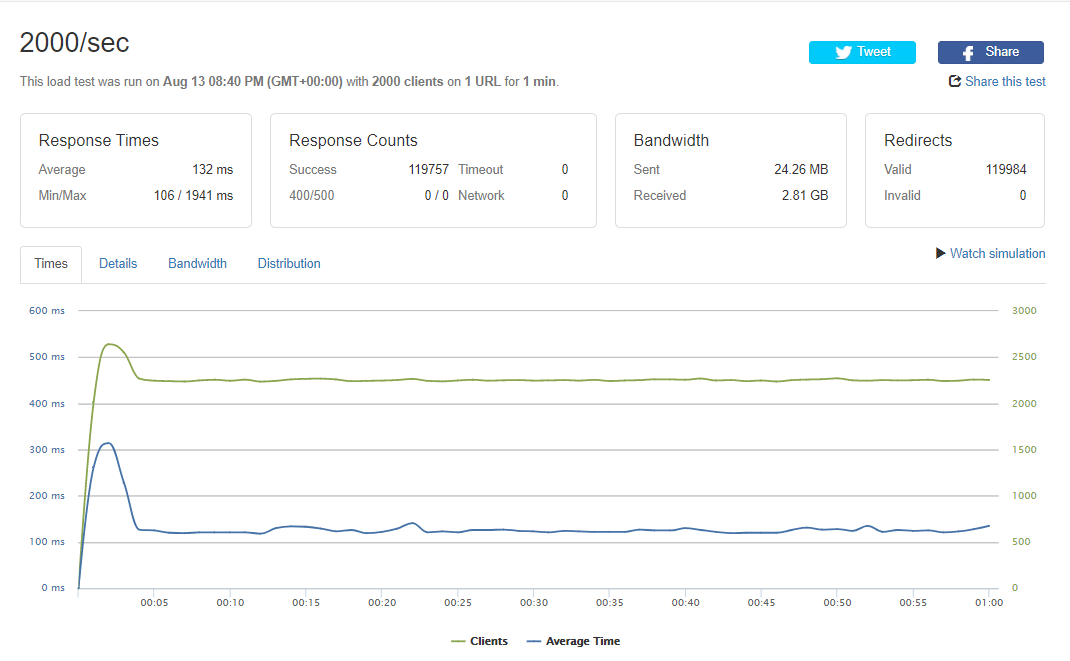Open the Bandwidth tab

pyautogui.click(x=197, y=264)
